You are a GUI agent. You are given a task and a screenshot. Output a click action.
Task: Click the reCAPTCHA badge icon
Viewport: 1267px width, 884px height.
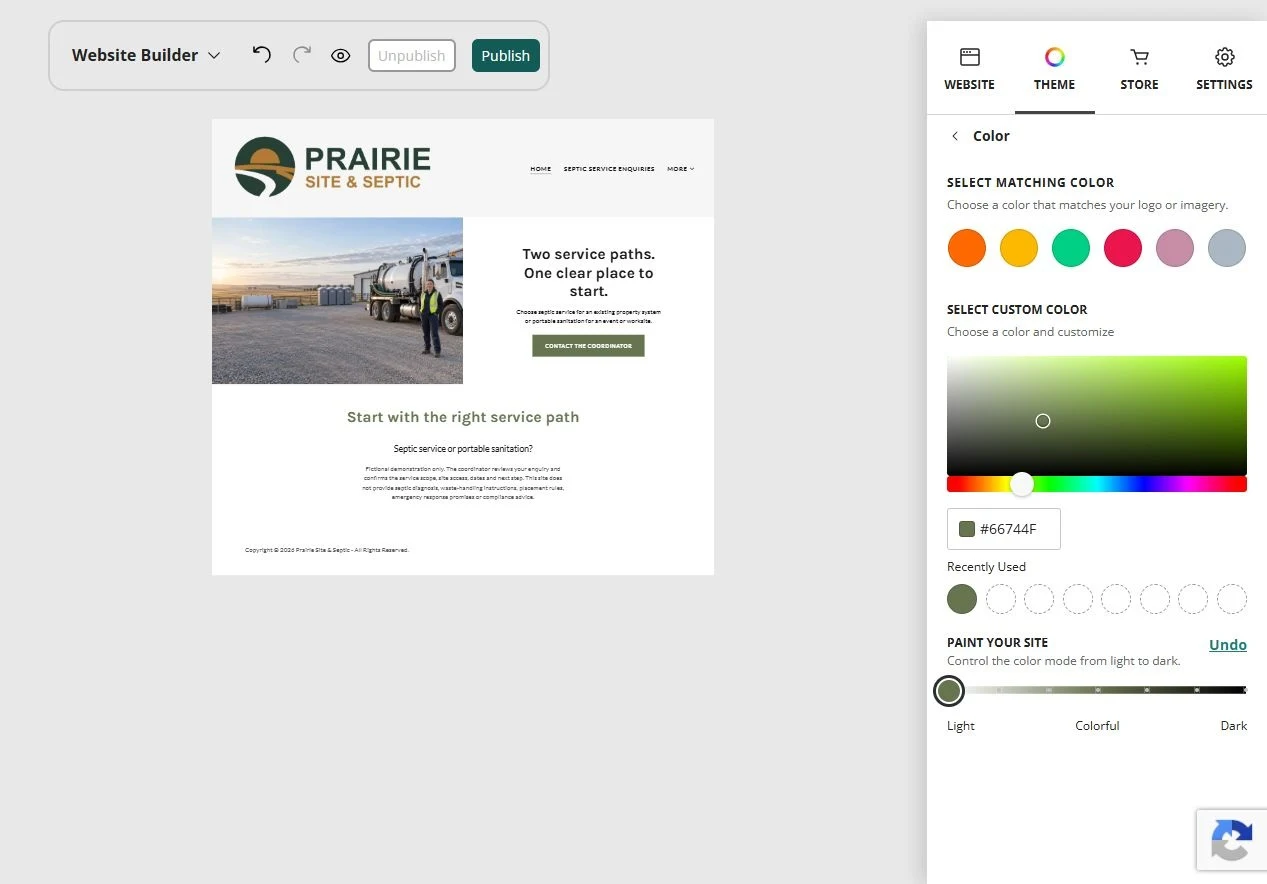(x=1232, y=840)
